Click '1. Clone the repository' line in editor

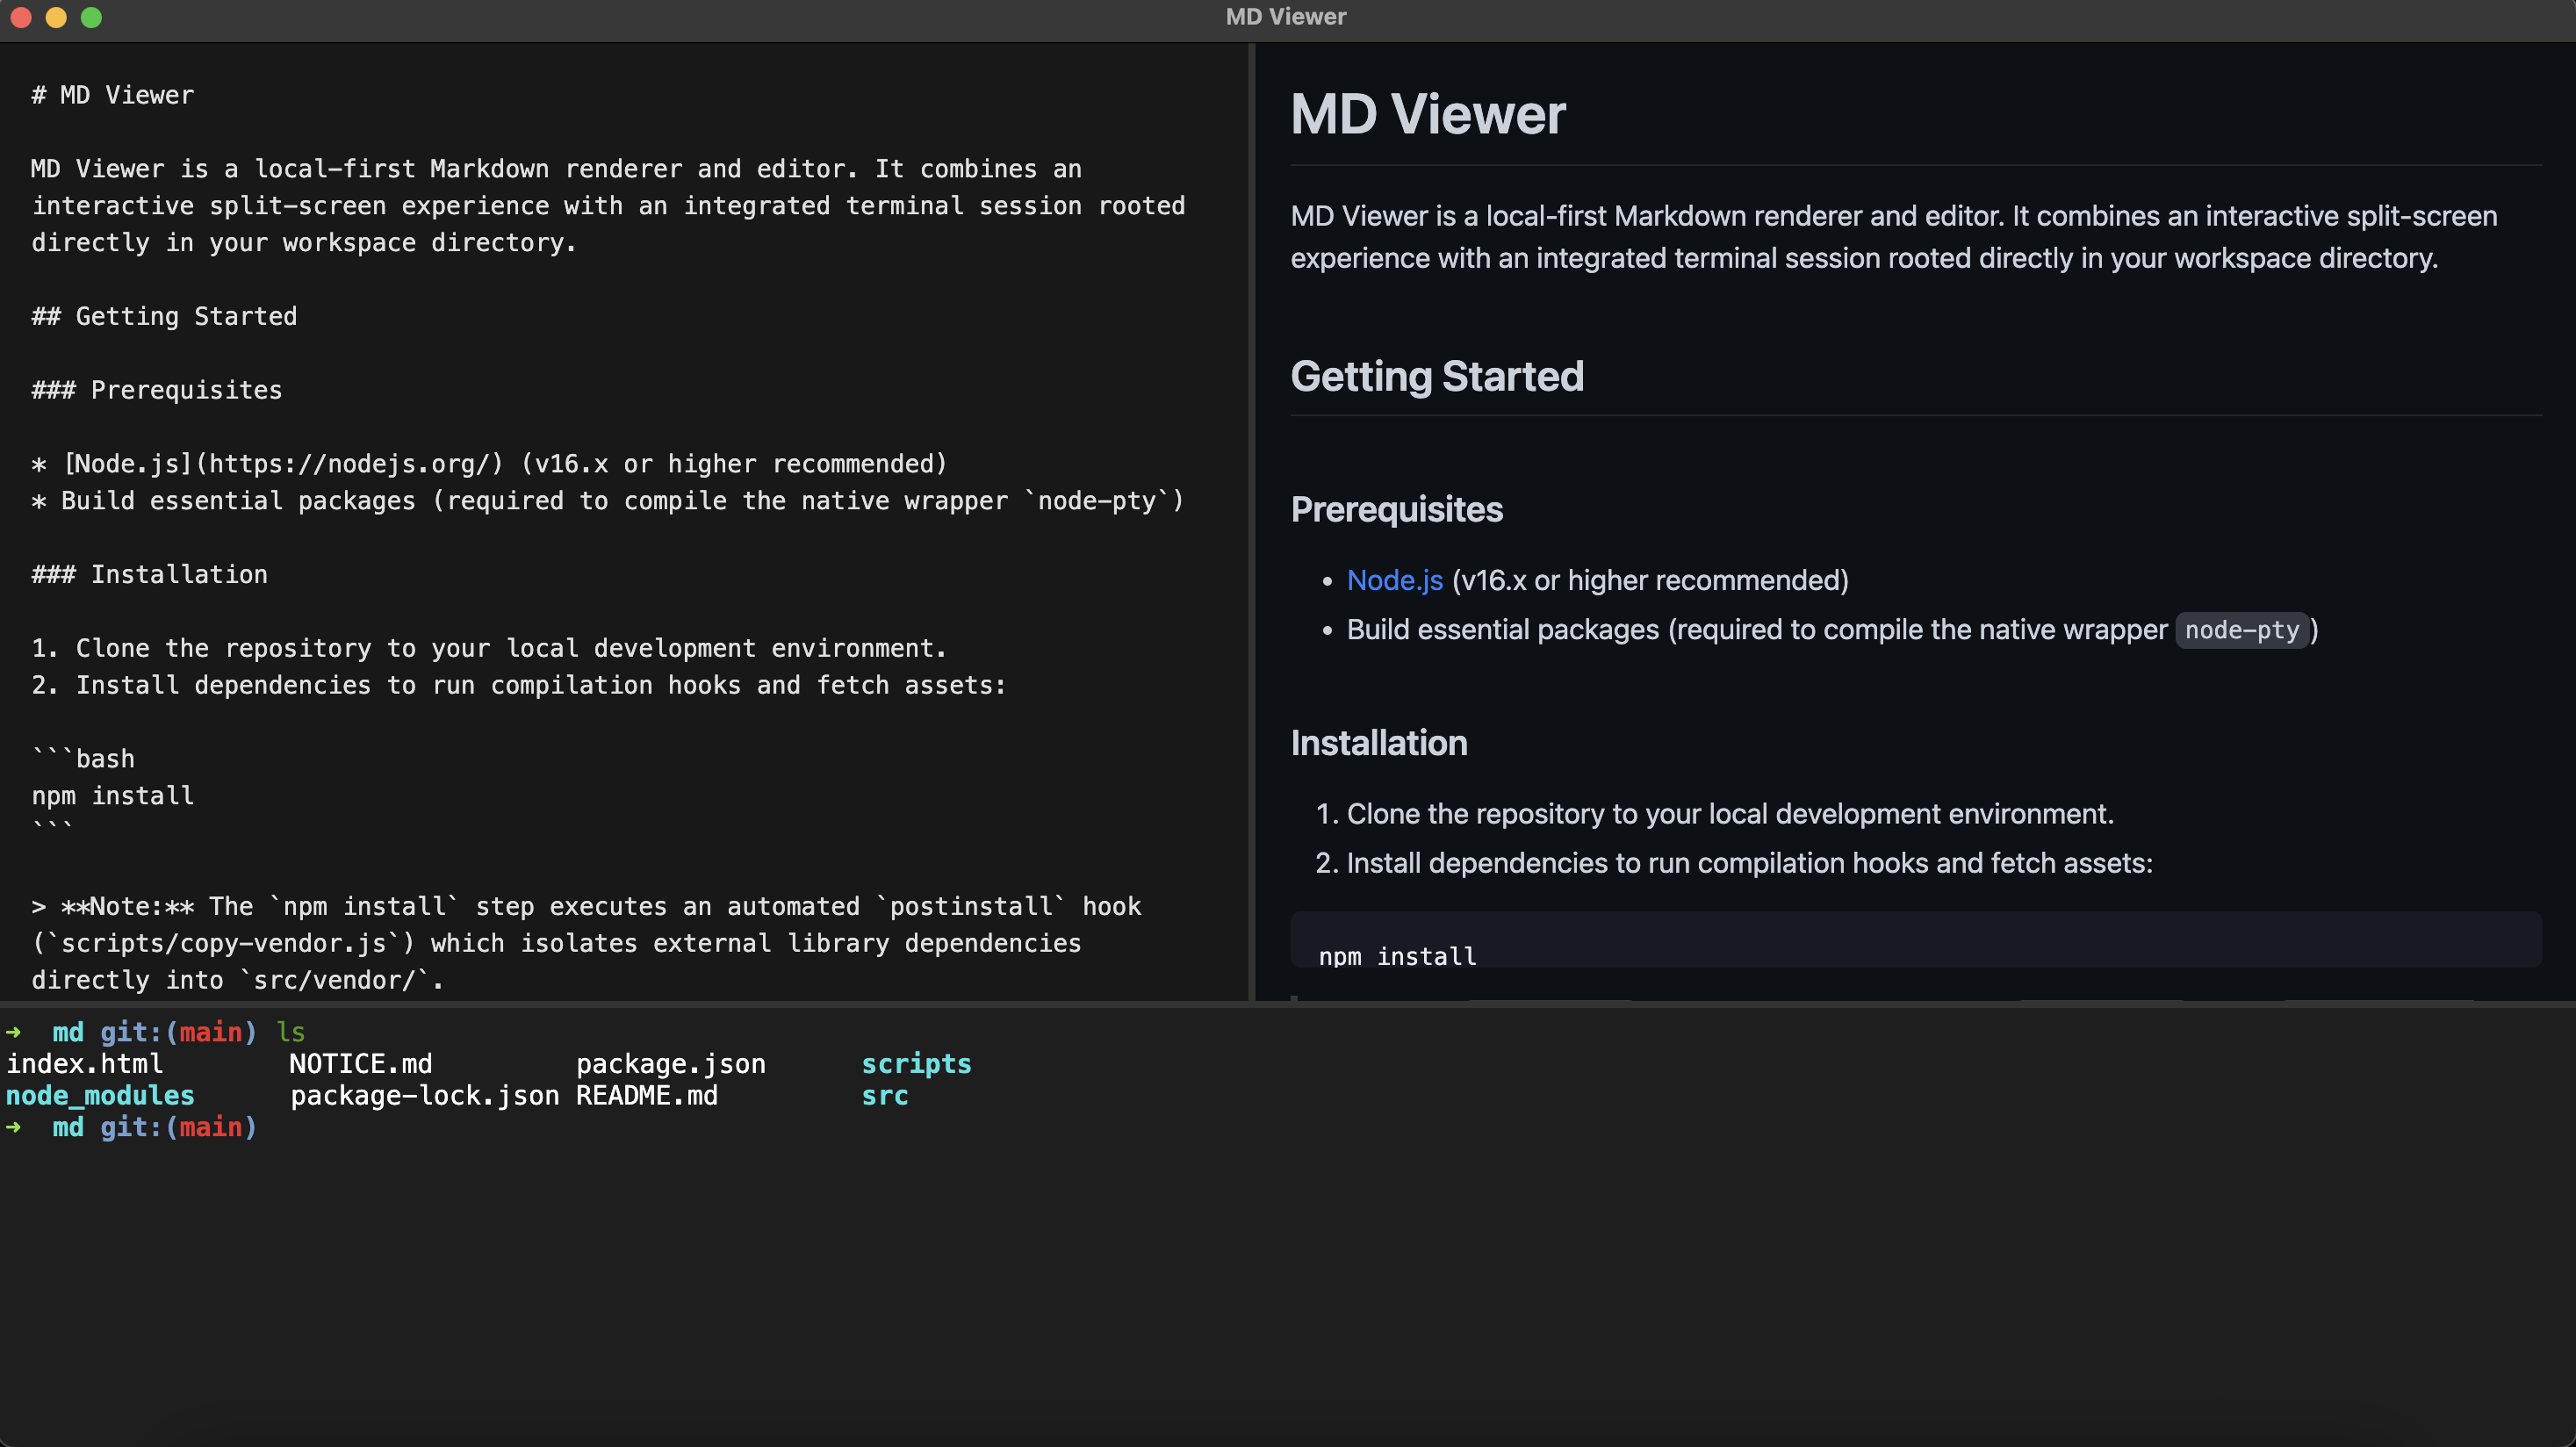pyautogui.click(x=489, y=648)
